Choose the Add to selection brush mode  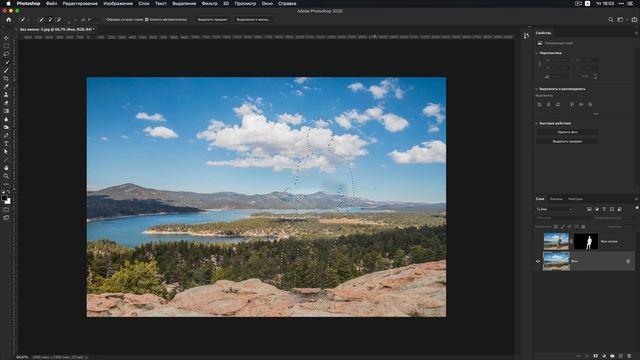tap(50, 20)
